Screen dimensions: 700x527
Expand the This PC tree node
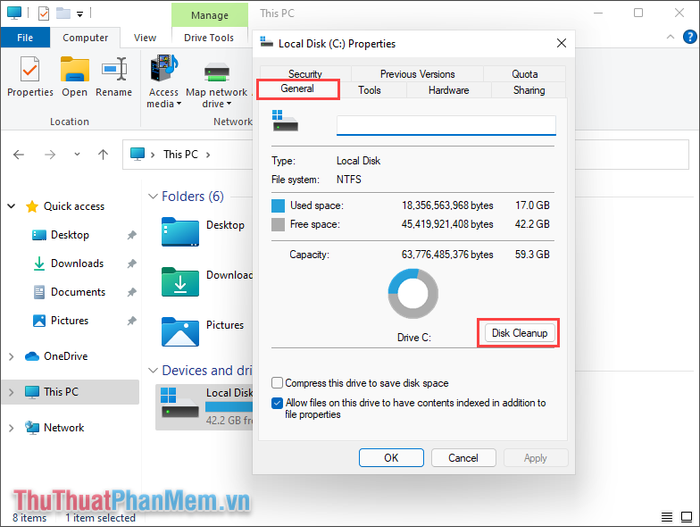(x=12, y=392)
